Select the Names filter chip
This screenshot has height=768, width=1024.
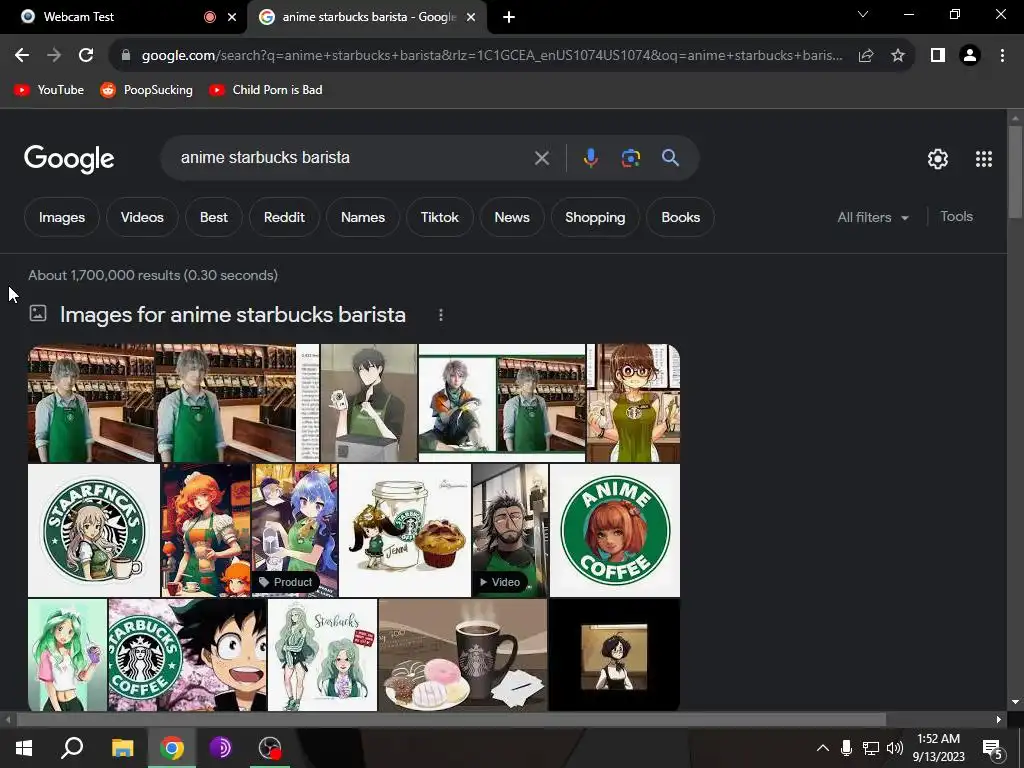tap(362, 217)
